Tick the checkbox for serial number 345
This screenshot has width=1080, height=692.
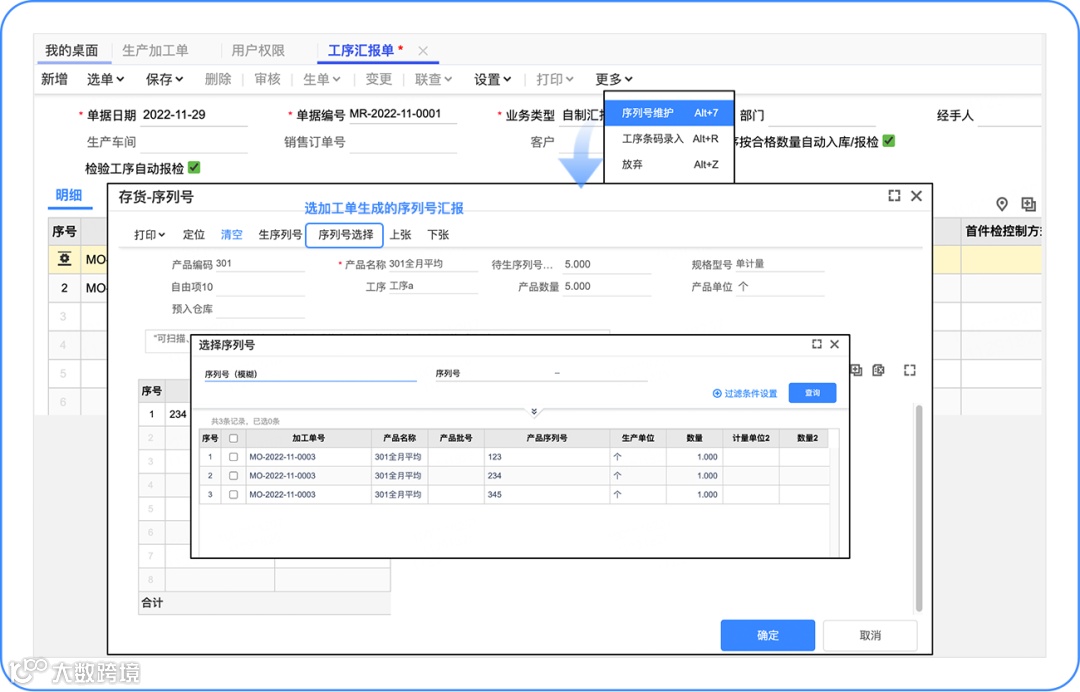233,494
